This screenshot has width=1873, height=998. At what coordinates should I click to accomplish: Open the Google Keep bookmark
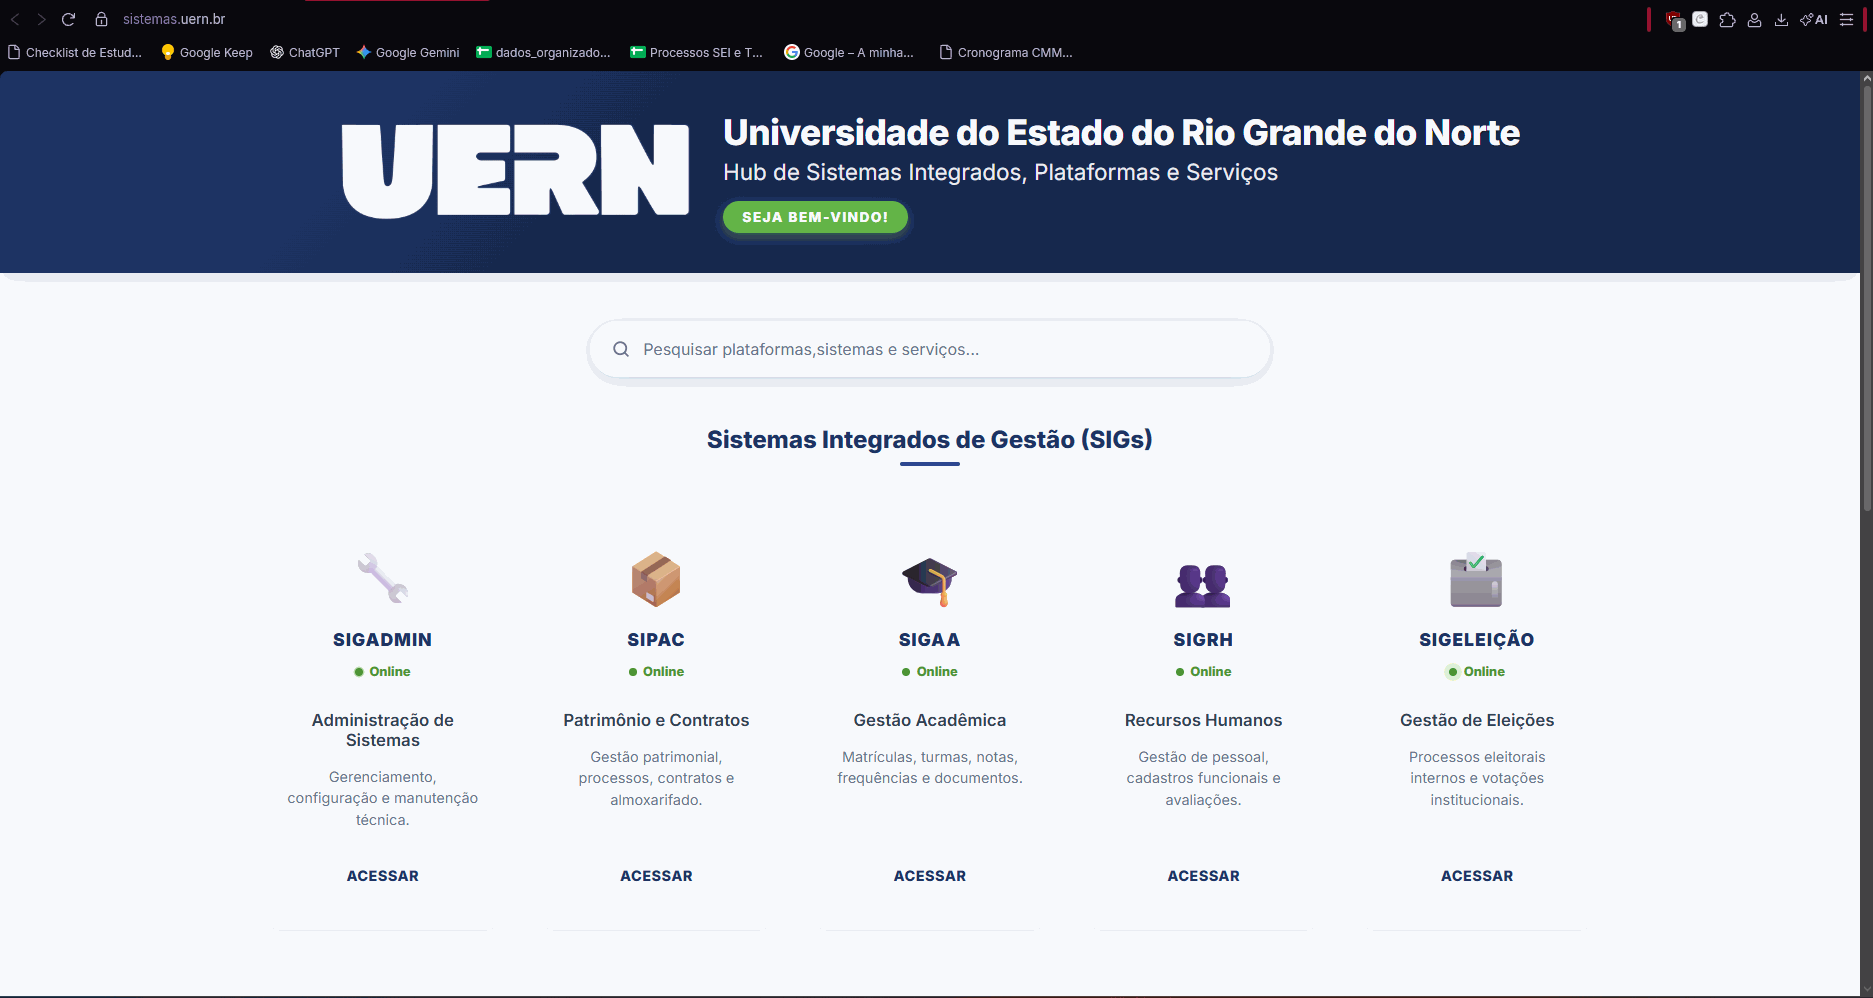(207, 52)
